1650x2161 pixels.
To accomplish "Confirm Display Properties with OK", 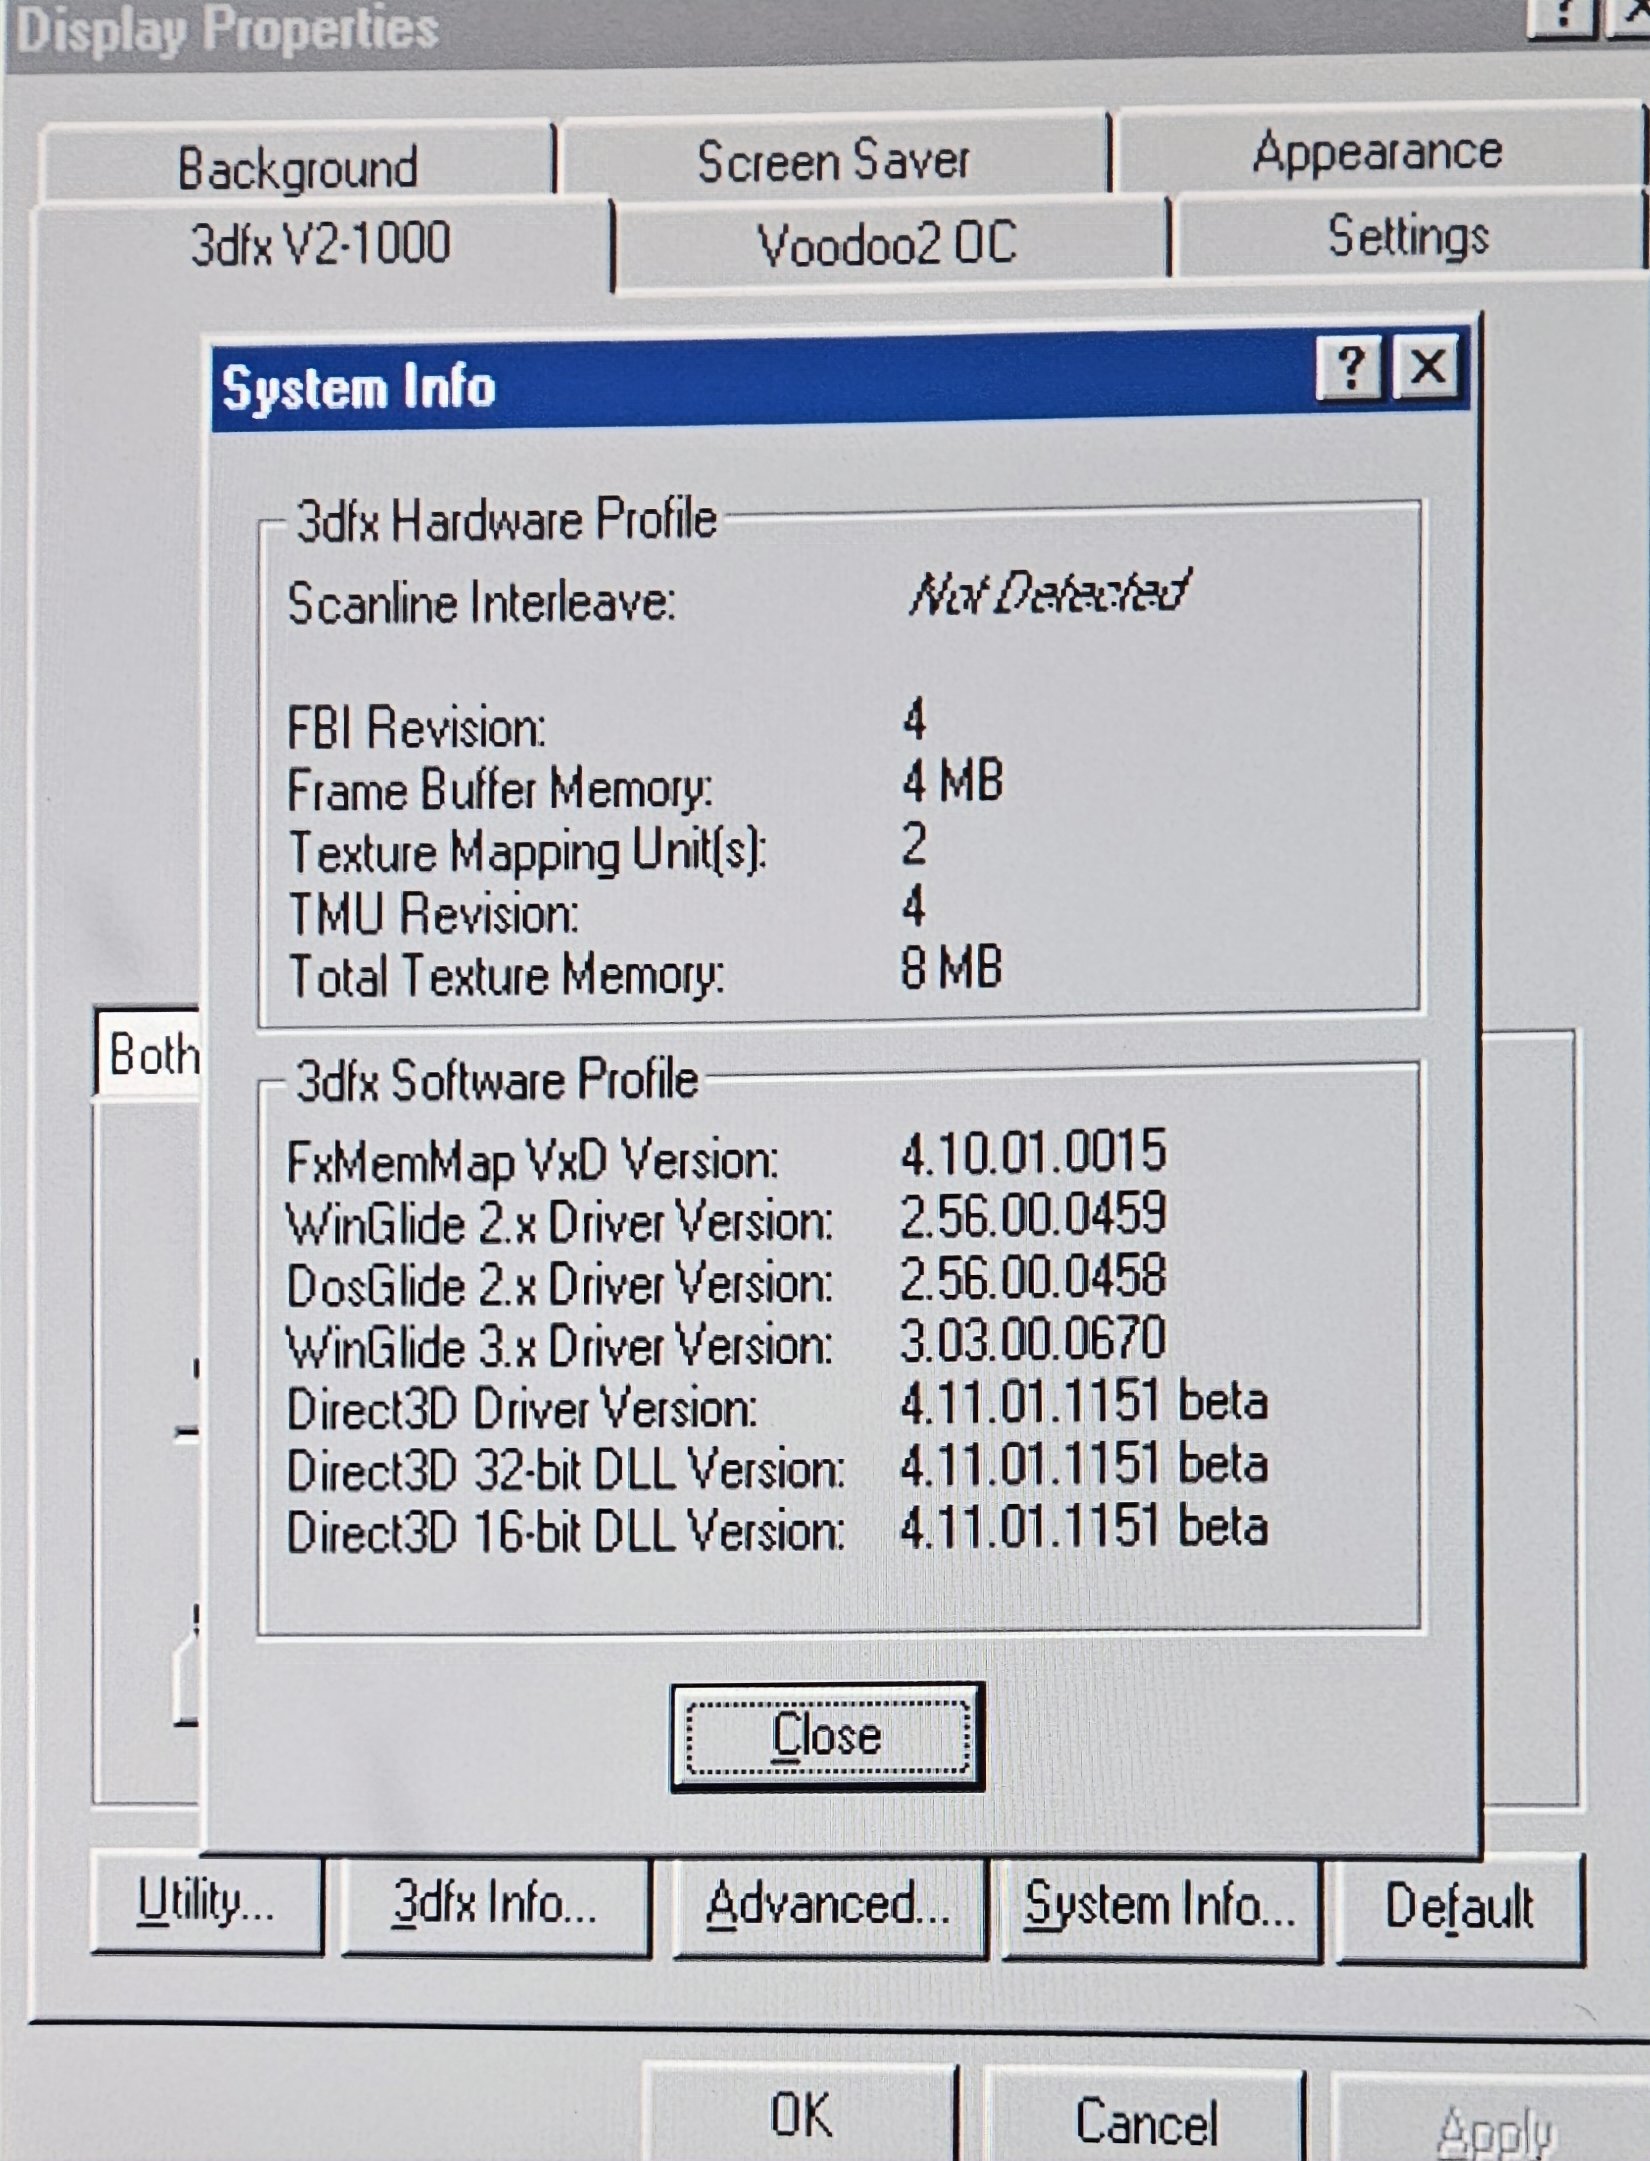I will (800, 2114).
